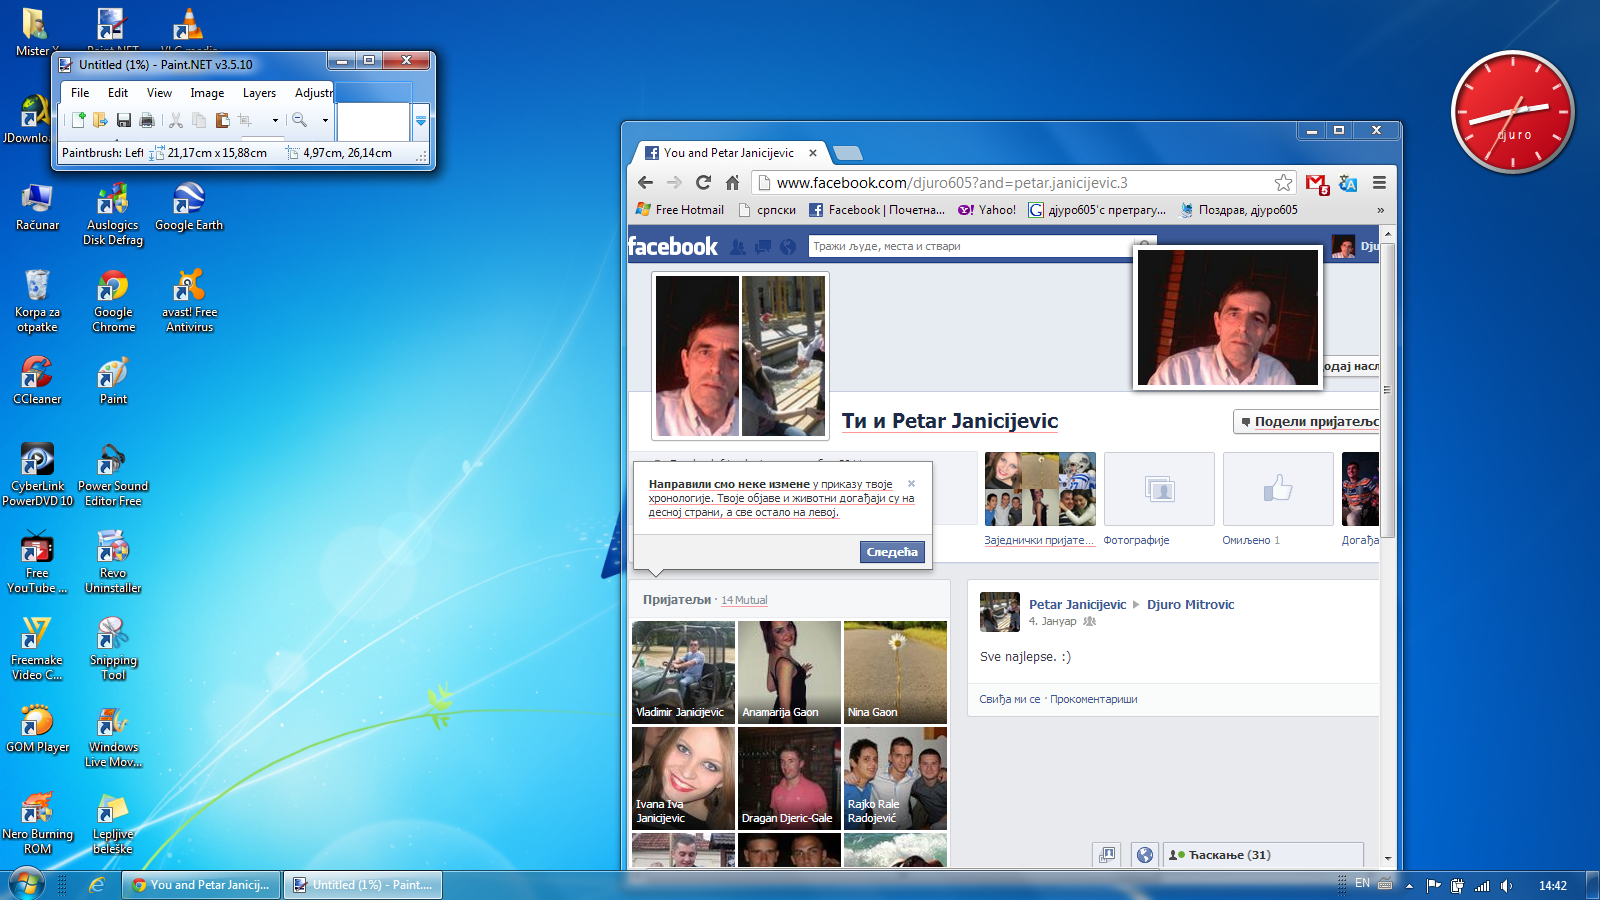The width and height of the screenshot is (1600, 900).
Task: Open the Google Translate extension icon
Action: (x=1348, y=184)
